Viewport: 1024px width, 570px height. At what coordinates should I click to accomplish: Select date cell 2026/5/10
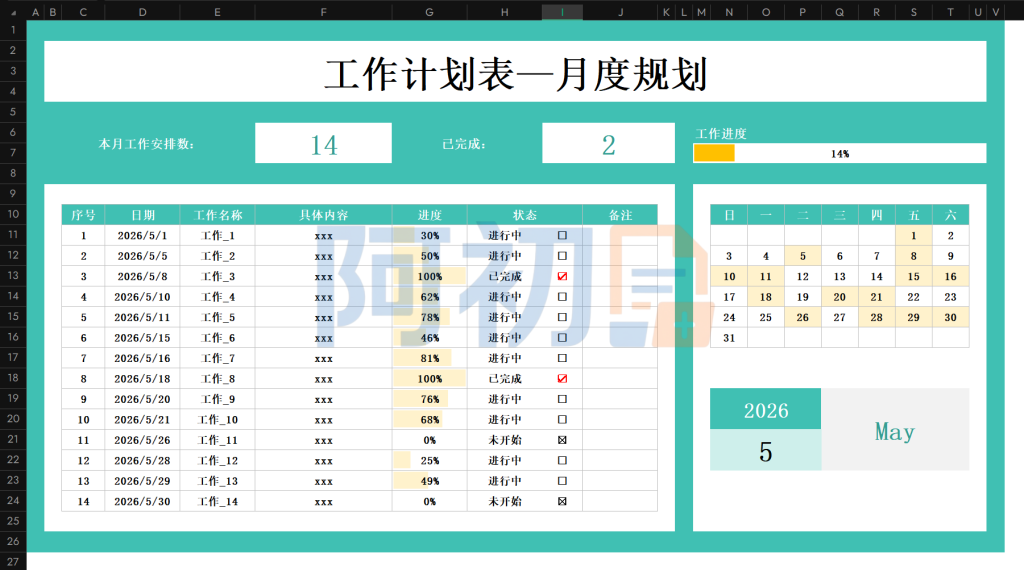coord(142,296)
